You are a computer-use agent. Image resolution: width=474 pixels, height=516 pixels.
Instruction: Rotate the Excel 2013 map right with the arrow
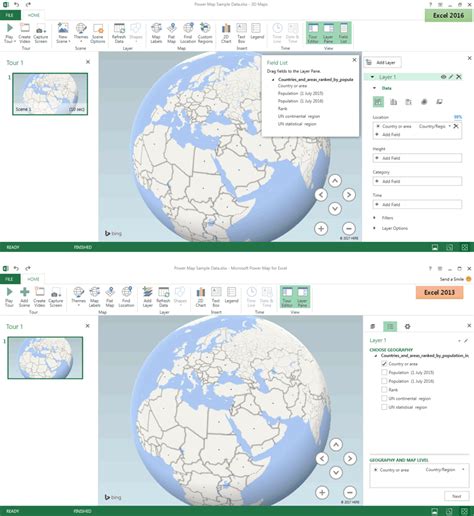350,459
